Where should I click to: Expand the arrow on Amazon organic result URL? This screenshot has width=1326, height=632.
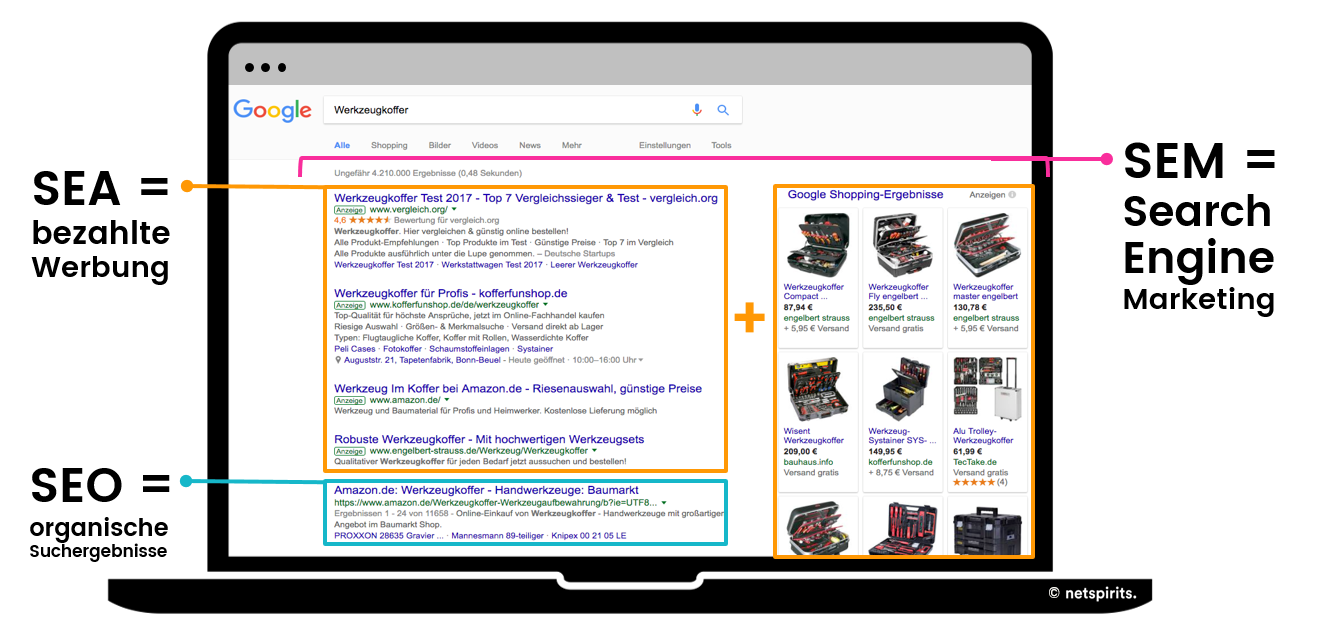click(x=664, y=502)
